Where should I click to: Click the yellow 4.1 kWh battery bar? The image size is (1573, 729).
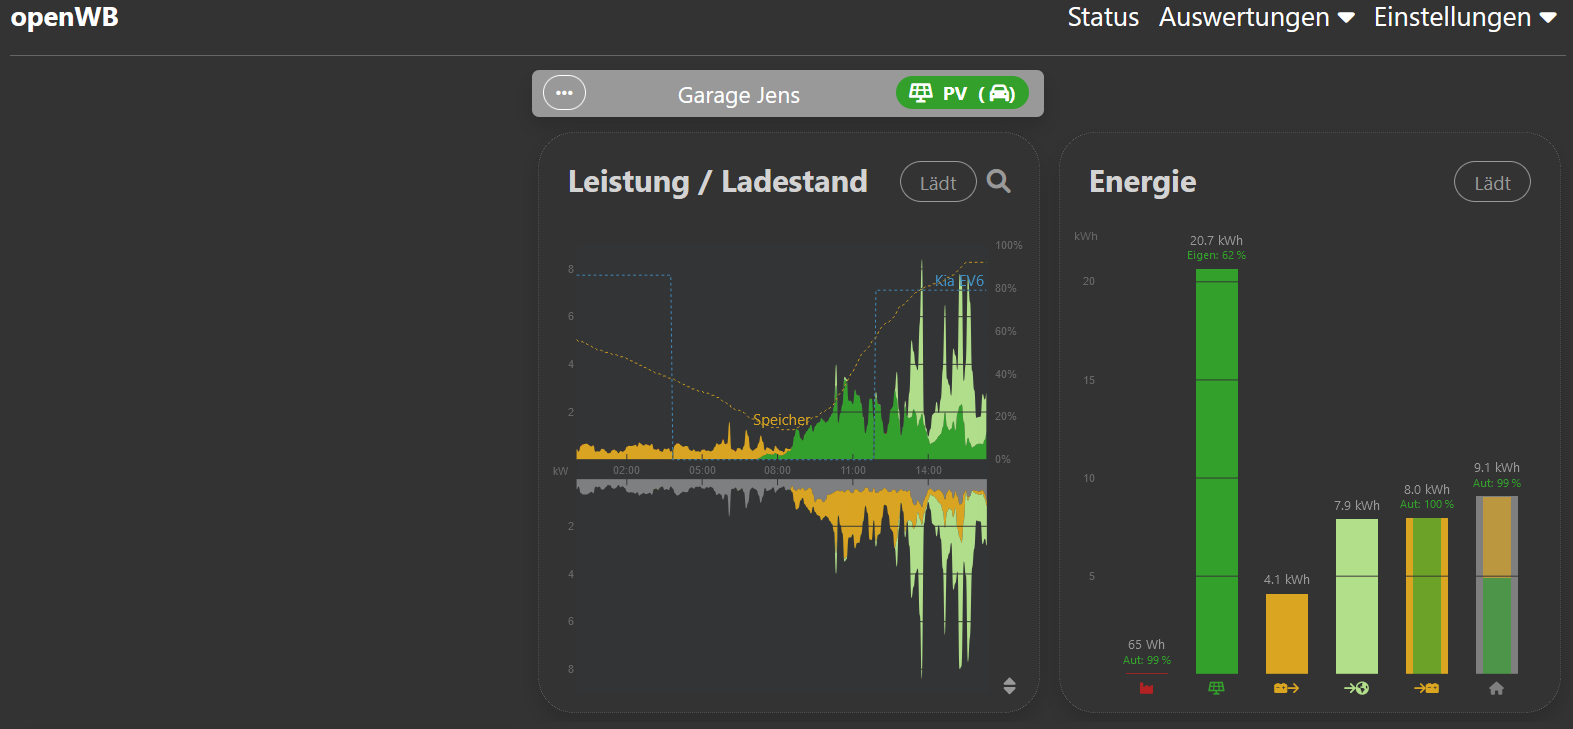(1287, 634)
